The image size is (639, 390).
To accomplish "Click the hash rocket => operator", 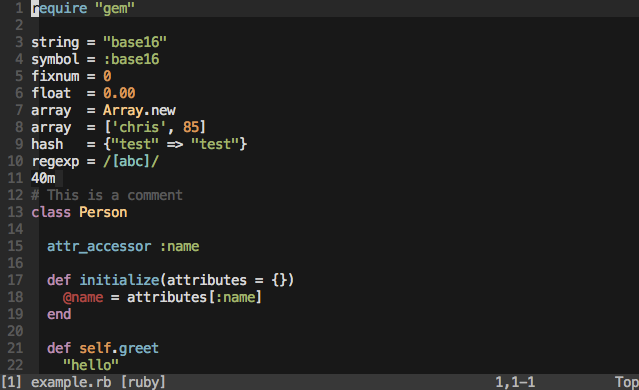I will click(175, 144).
